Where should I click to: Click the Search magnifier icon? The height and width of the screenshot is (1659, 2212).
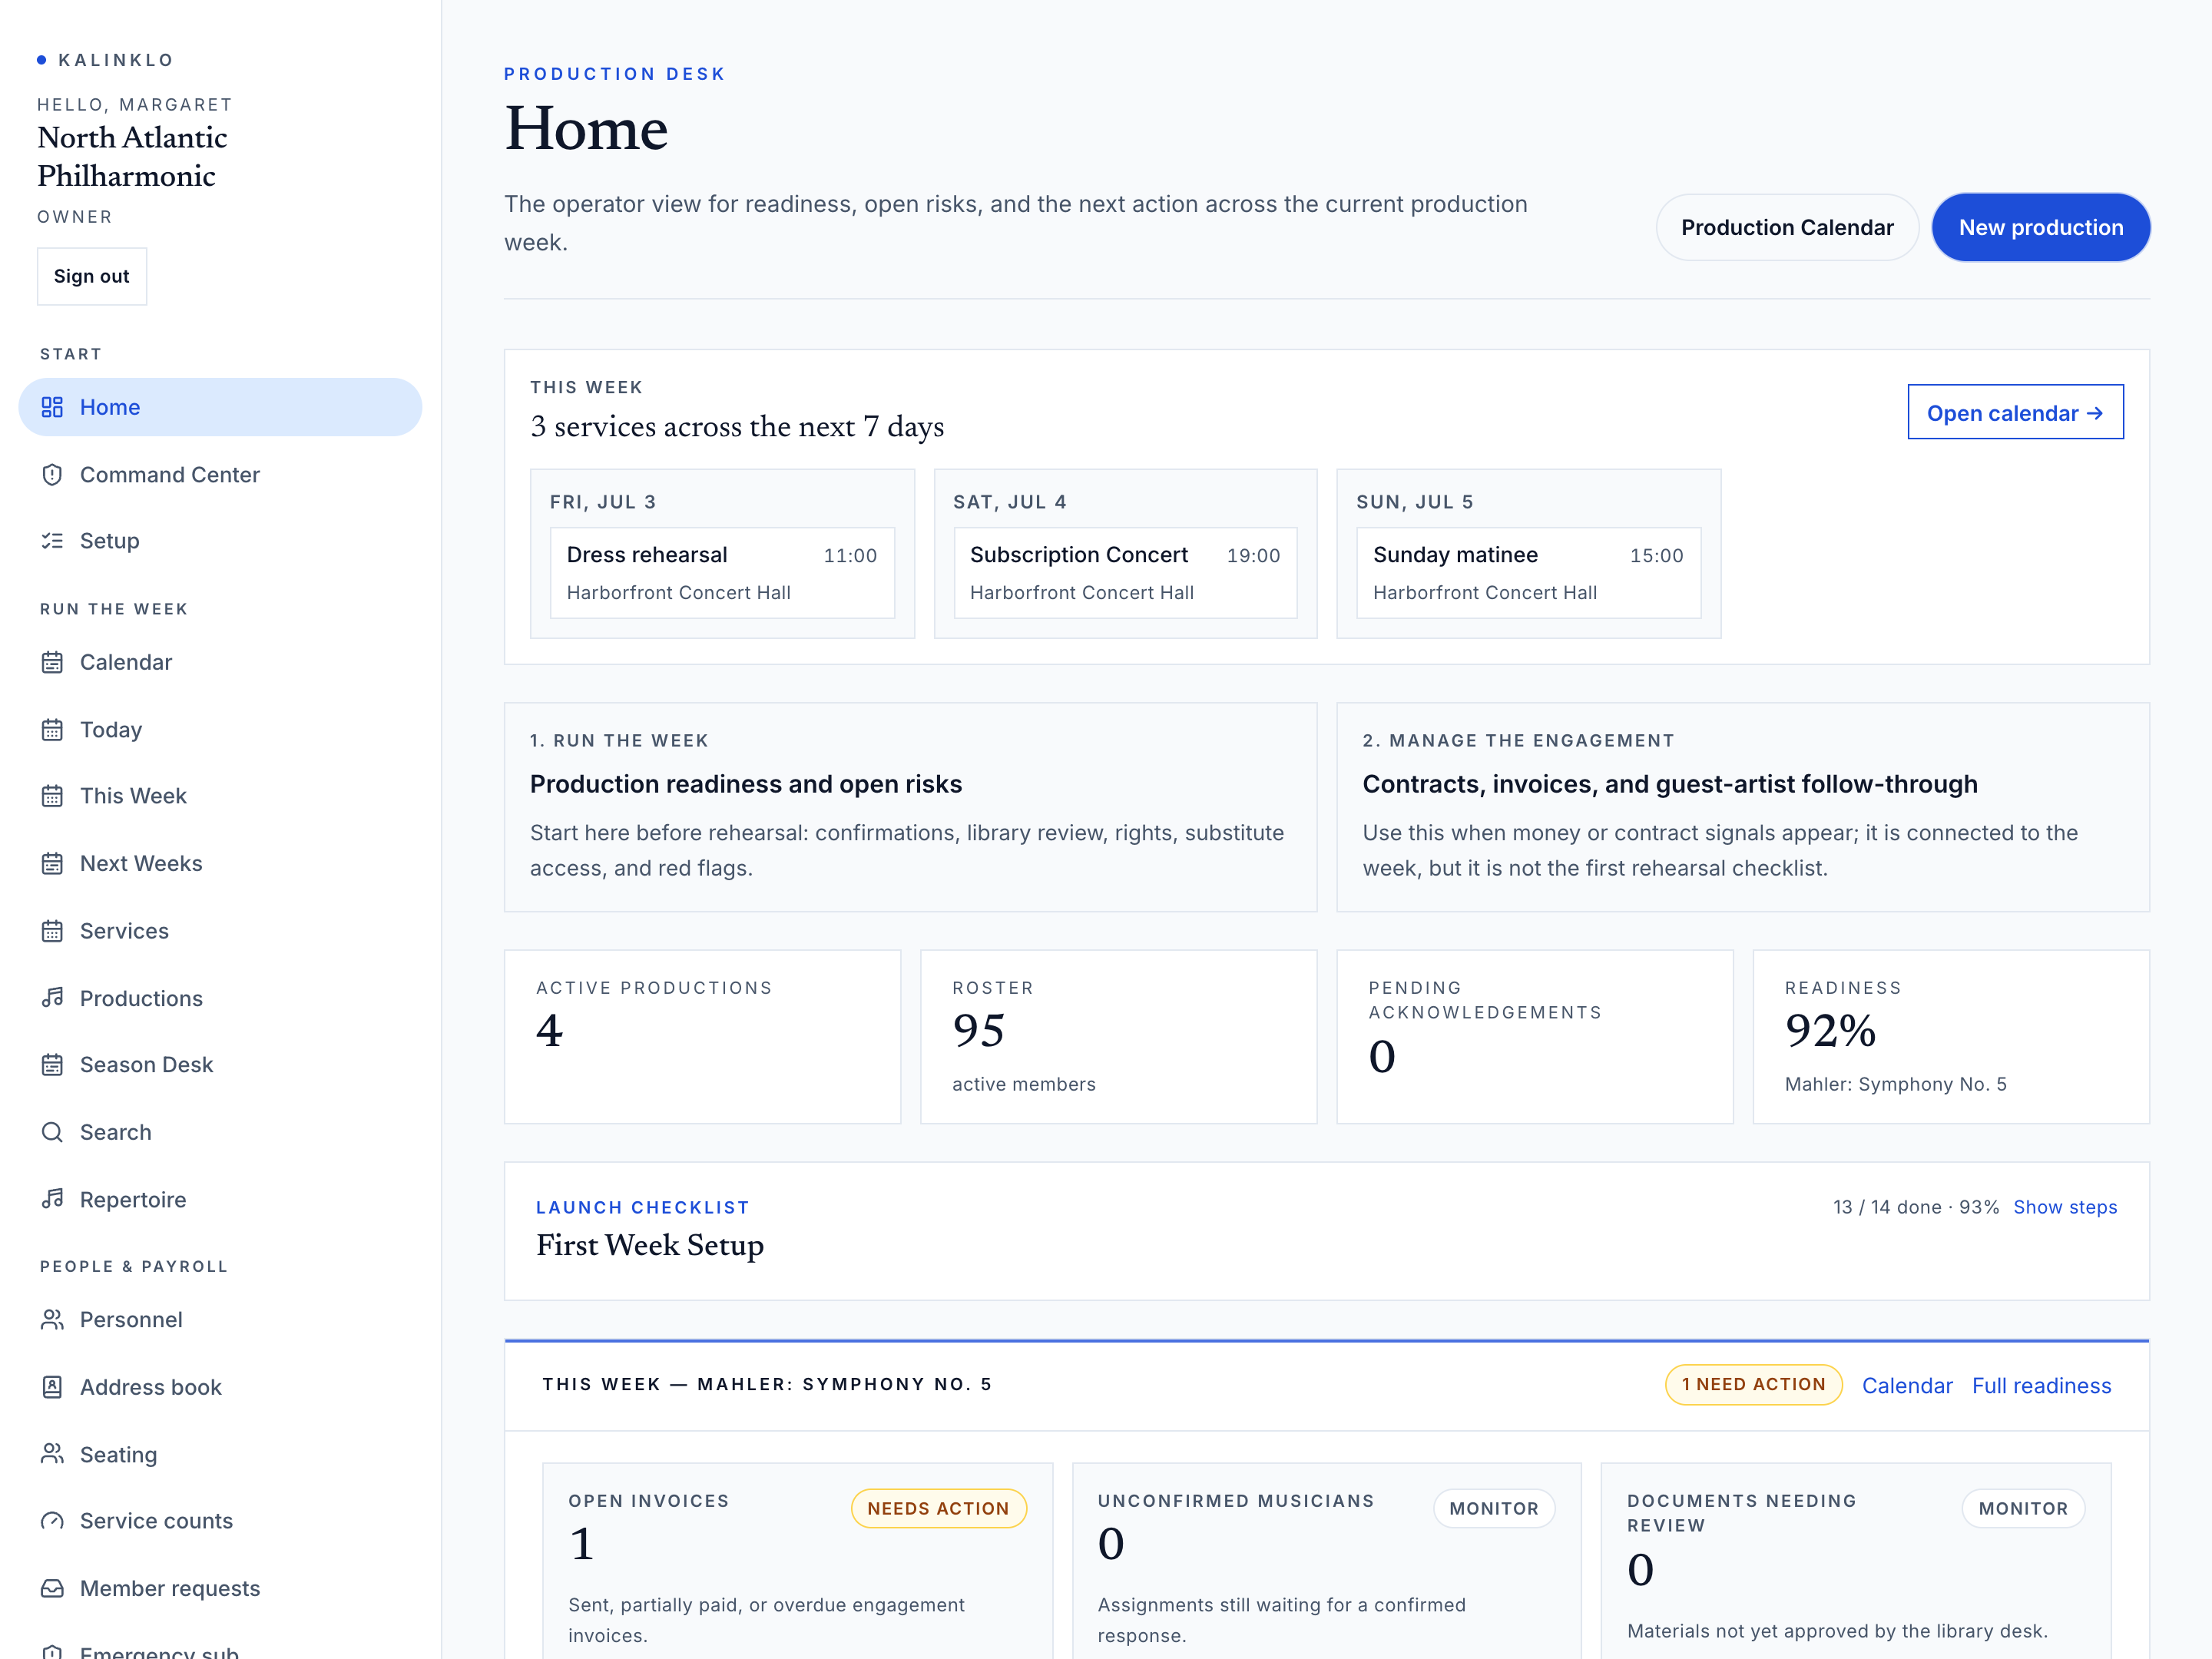[52, 1132]
